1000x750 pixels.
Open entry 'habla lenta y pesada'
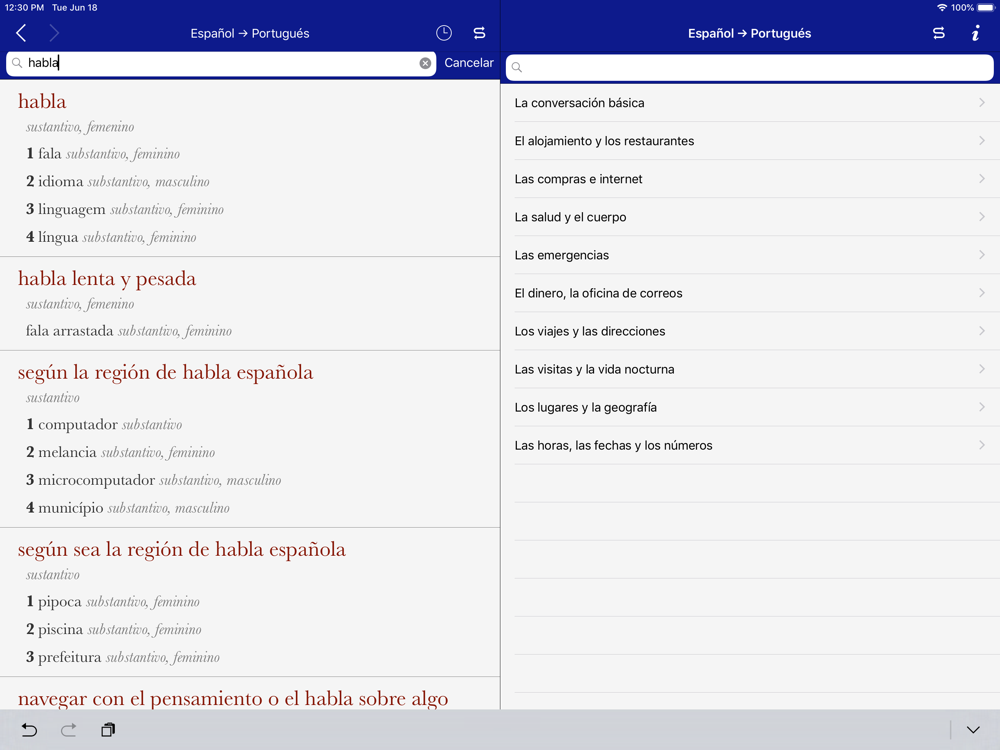click(x=107, y=279)
